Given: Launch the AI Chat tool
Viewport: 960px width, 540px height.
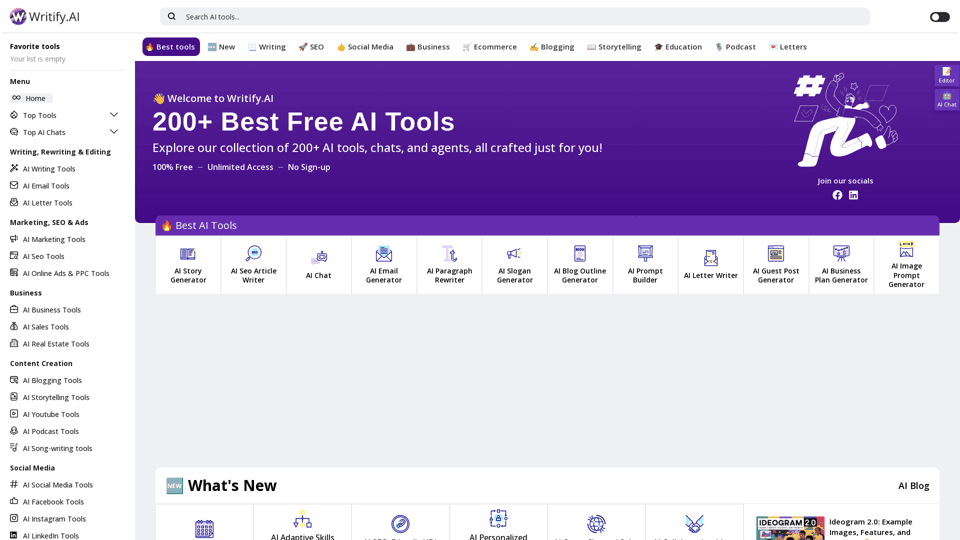Looking at the screenshot, I should point(318,265).
